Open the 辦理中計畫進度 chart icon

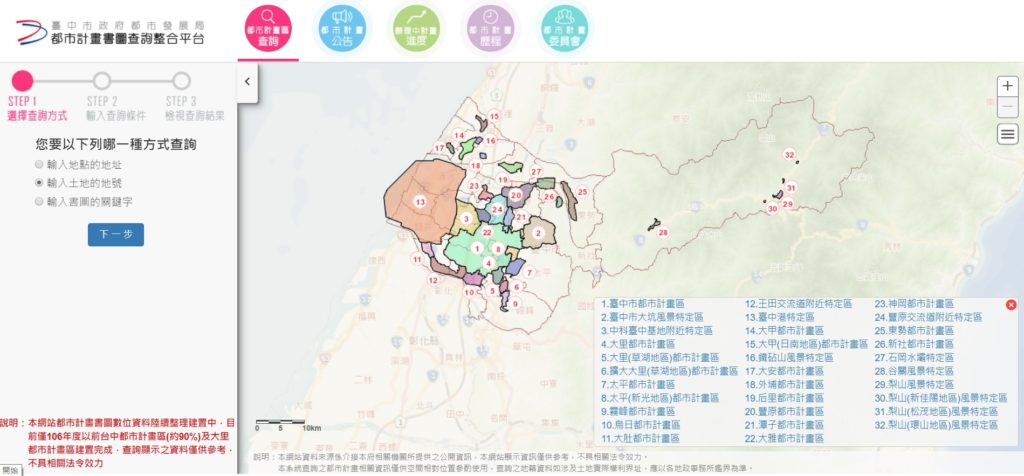point(417,29)
